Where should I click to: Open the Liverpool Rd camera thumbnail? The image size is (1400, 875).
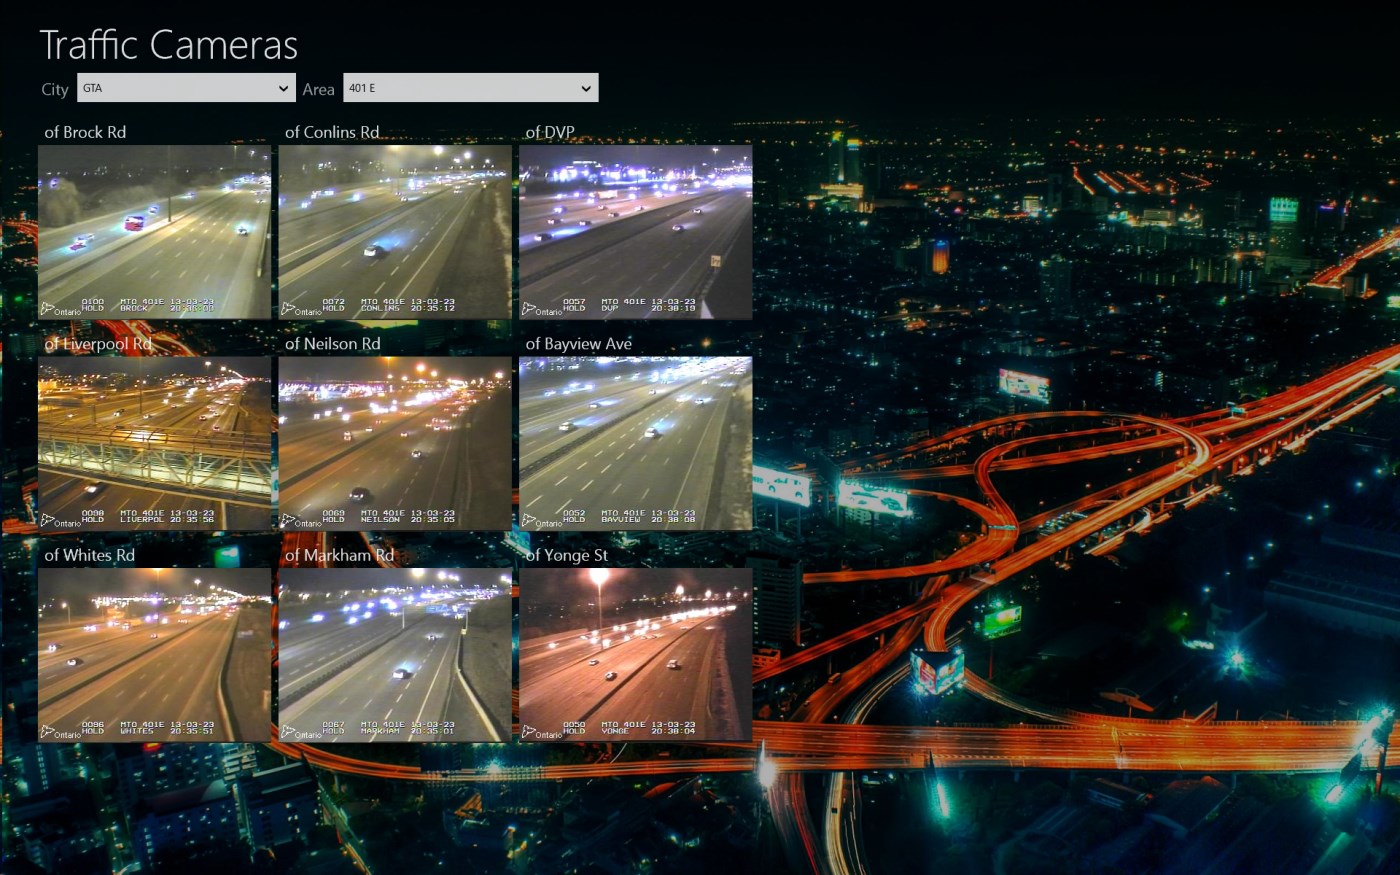(x=154, y=443)
